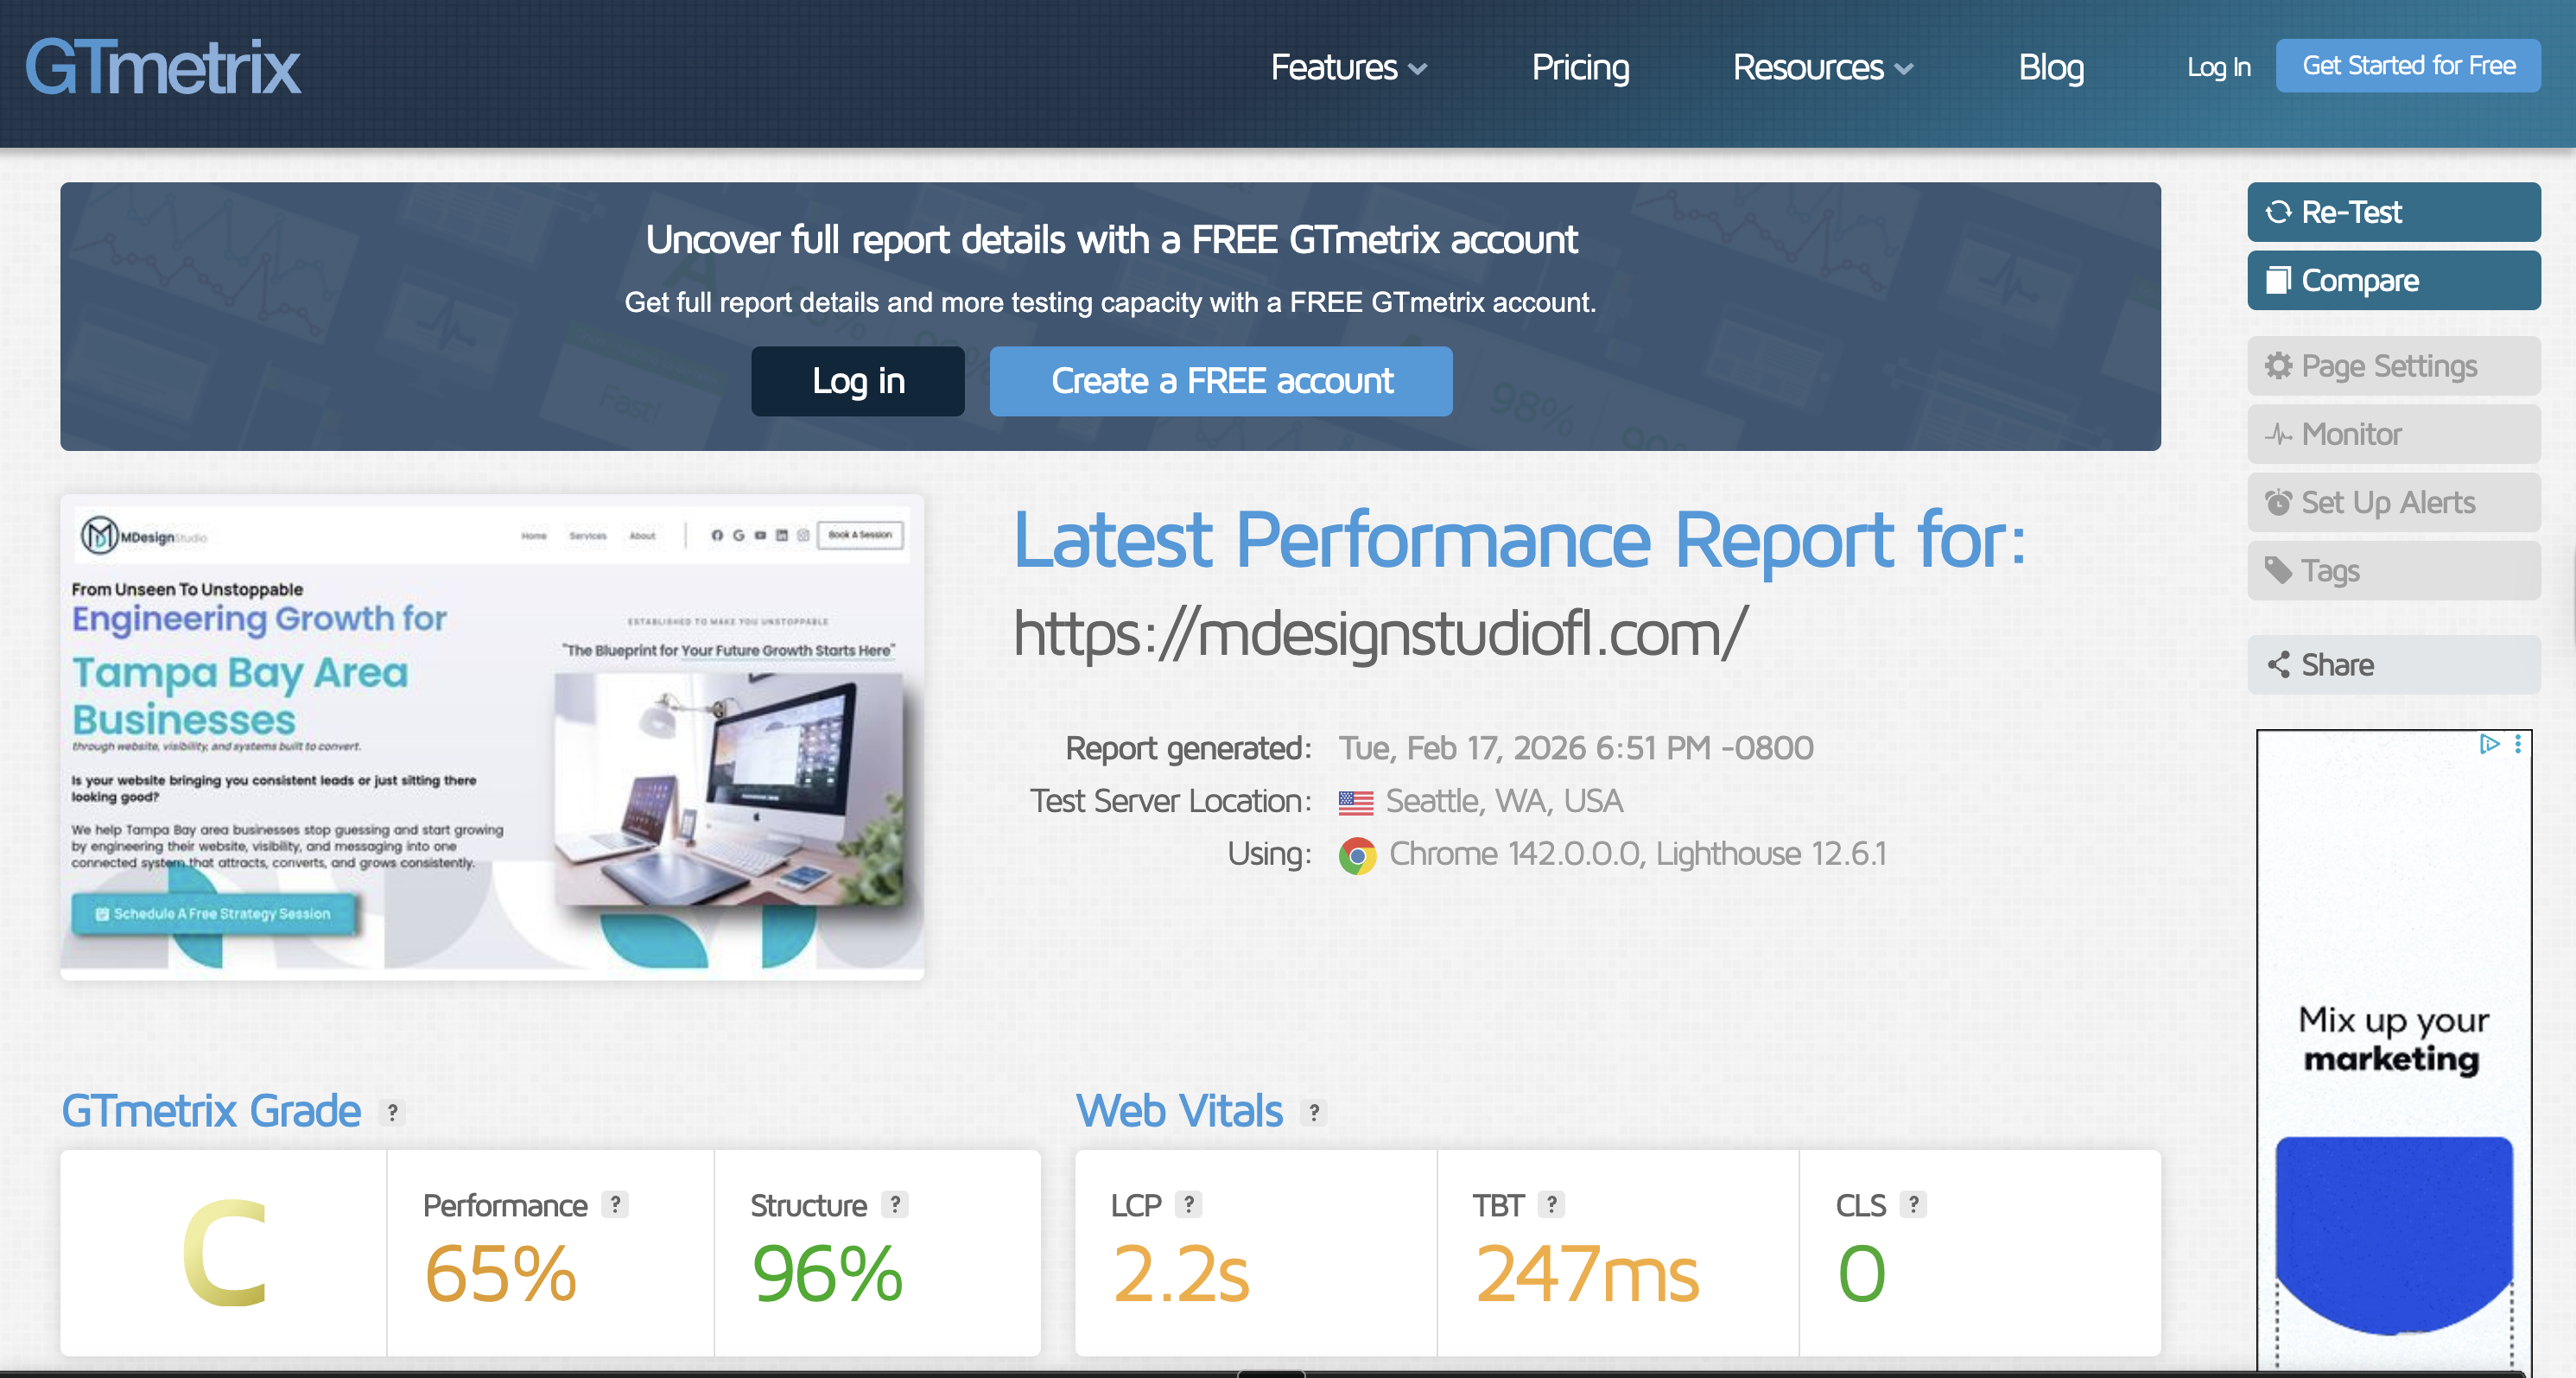Click the Share button

2393,665
